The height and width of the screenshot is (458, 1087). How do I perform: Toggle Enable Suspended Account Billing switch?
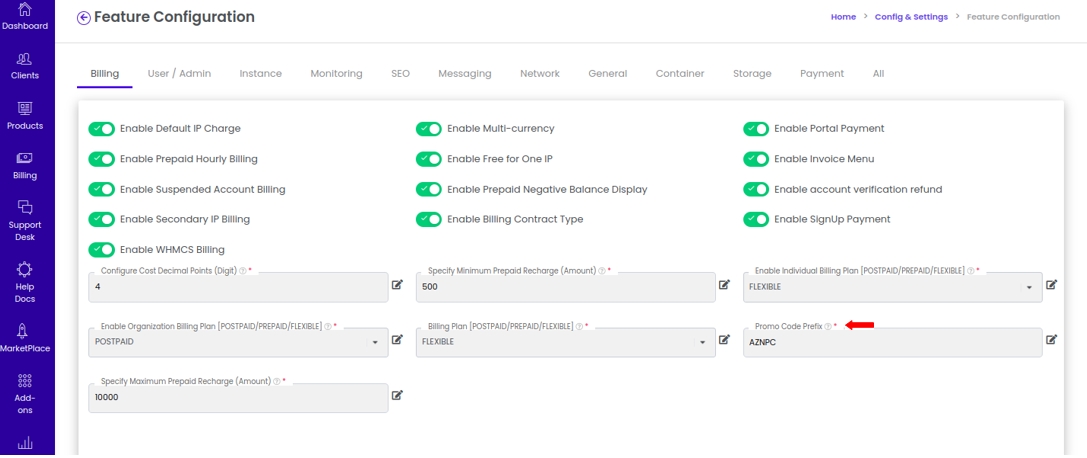101,189
